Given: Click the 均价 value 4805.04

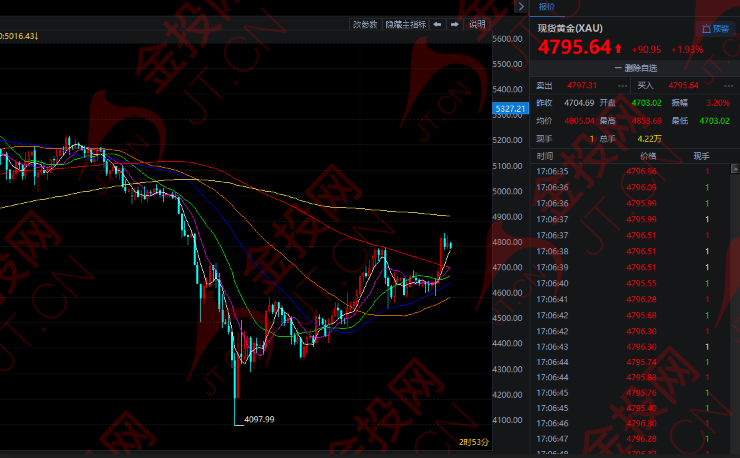Looking at the screenshot, I should click(579, 121).
